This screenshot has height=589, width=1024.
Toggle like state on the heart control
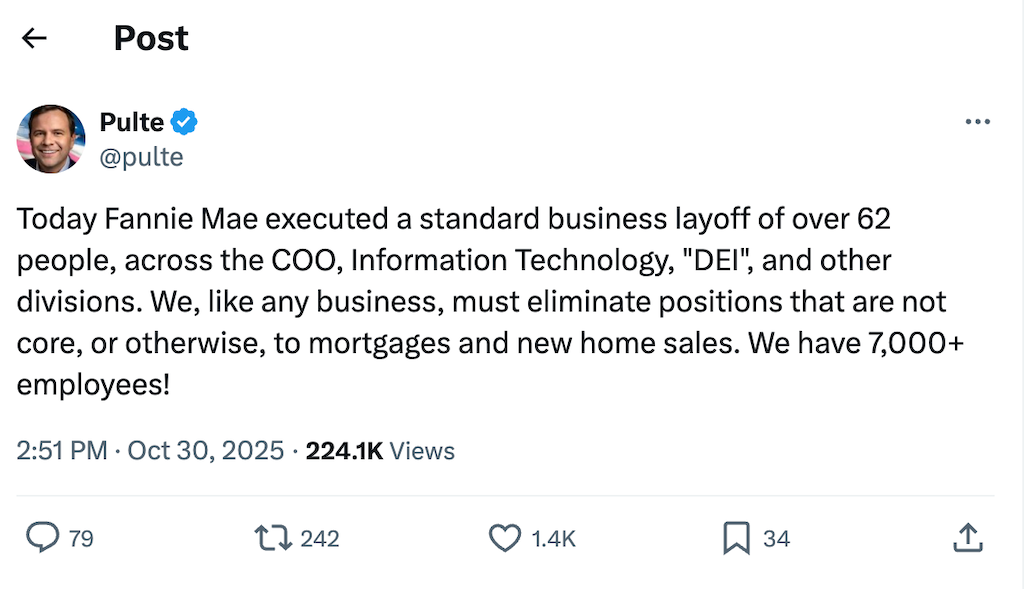(505, 538)
